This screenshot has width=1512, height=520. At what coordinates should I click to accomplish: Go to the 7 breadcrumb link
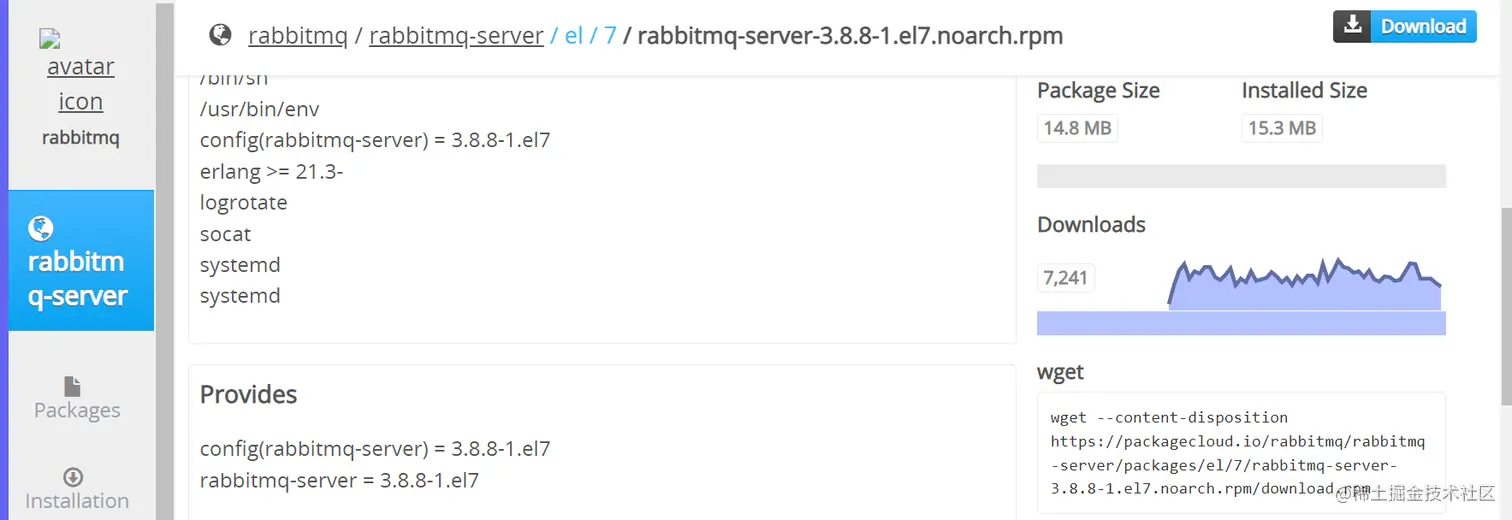pos(610,36)
